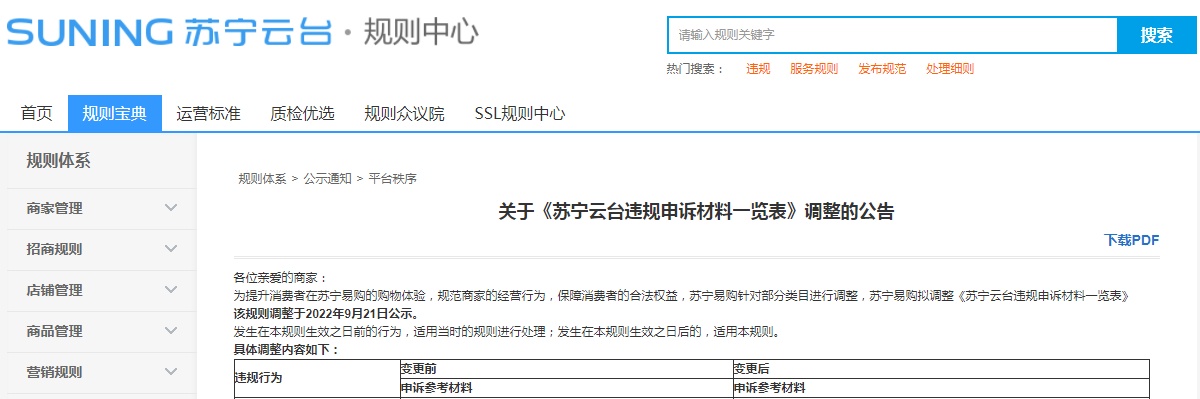Click the 搜索 search button

pyautogui.click(x=1157, y=35)
